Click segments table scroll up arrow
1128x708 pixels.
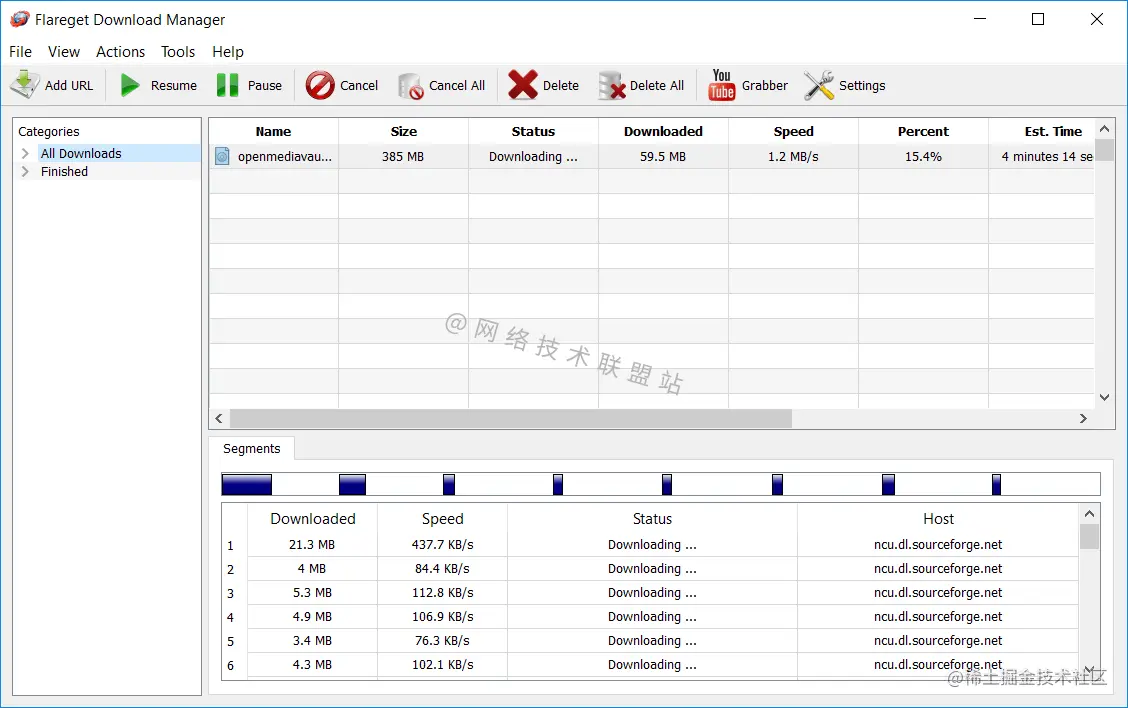coord(1089,514)
